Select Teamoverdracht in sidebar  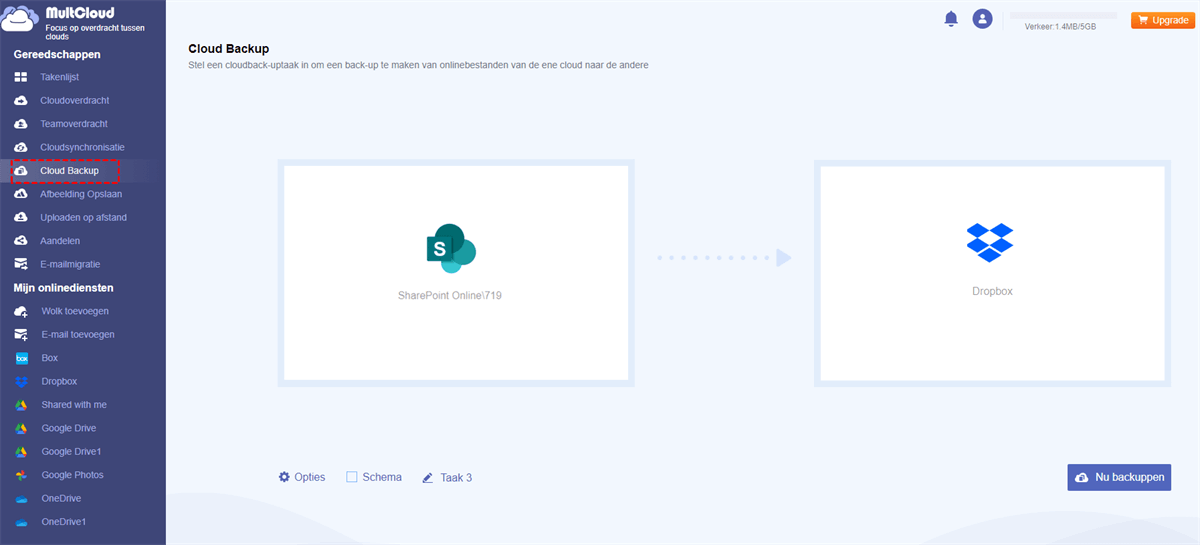[x=74, y=124]
